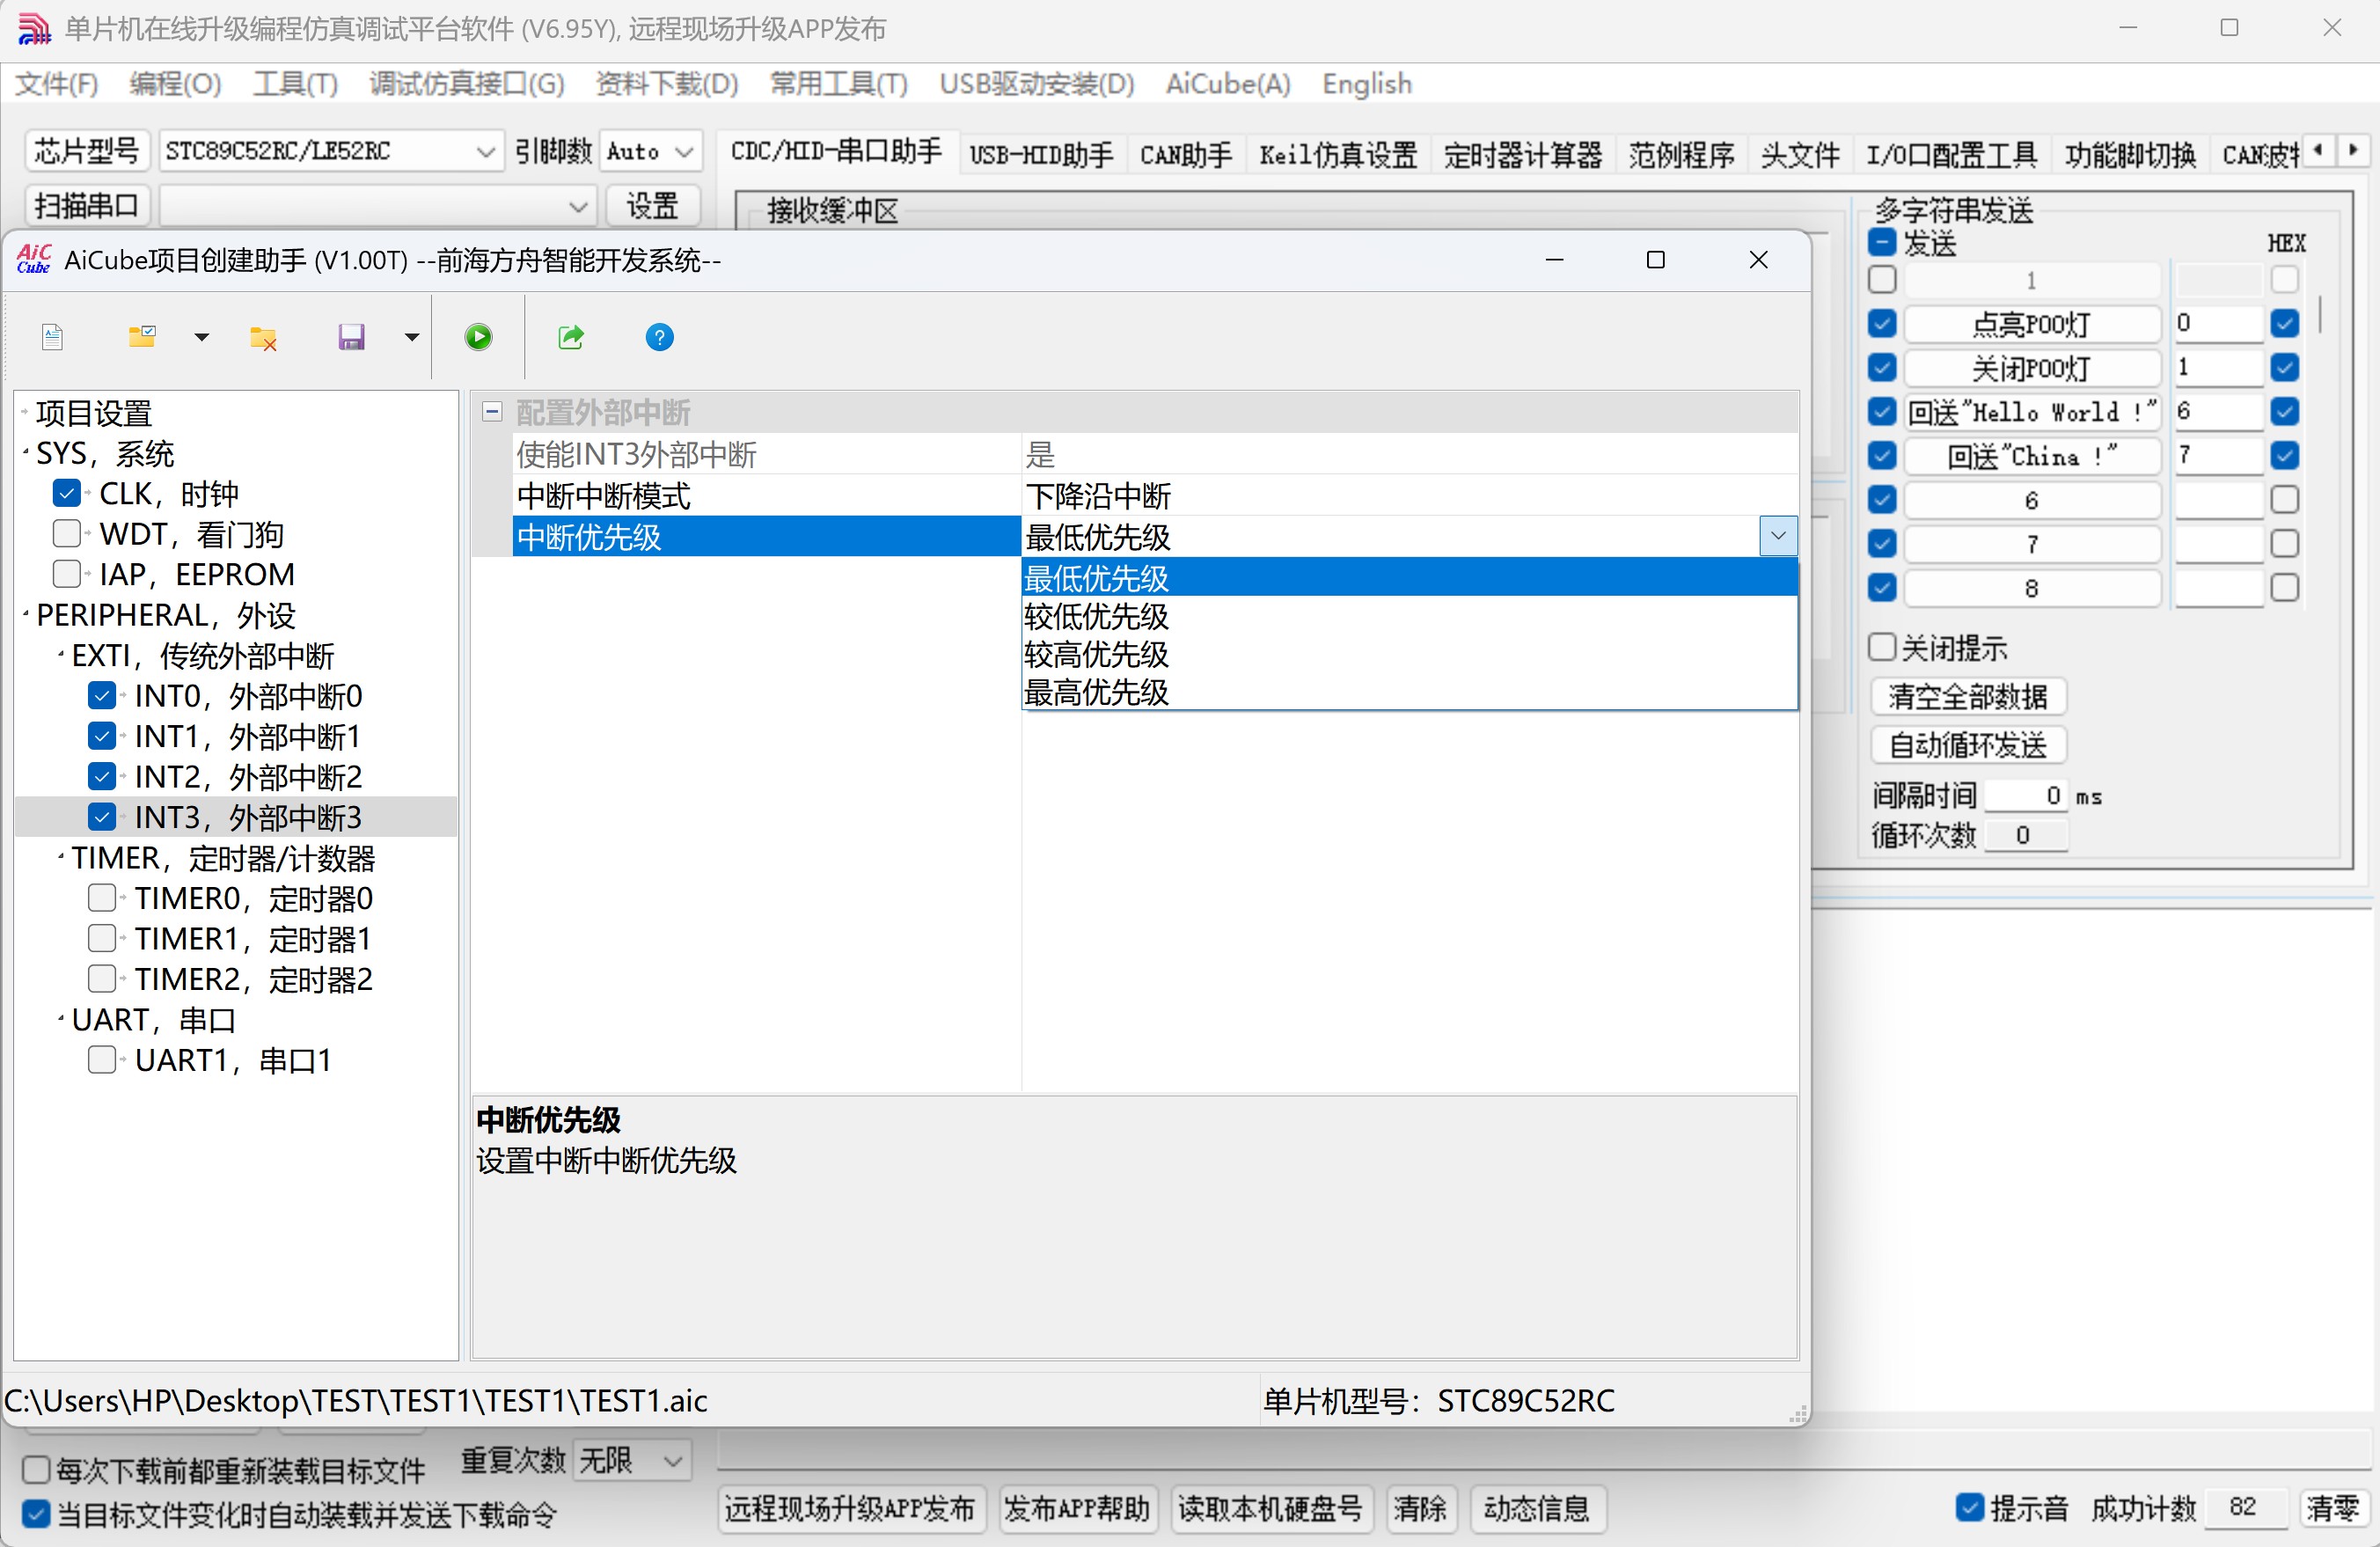Open the pin count Auto dropdown
Screen dimensions: 2380x1547
click(x=651, y=151)
